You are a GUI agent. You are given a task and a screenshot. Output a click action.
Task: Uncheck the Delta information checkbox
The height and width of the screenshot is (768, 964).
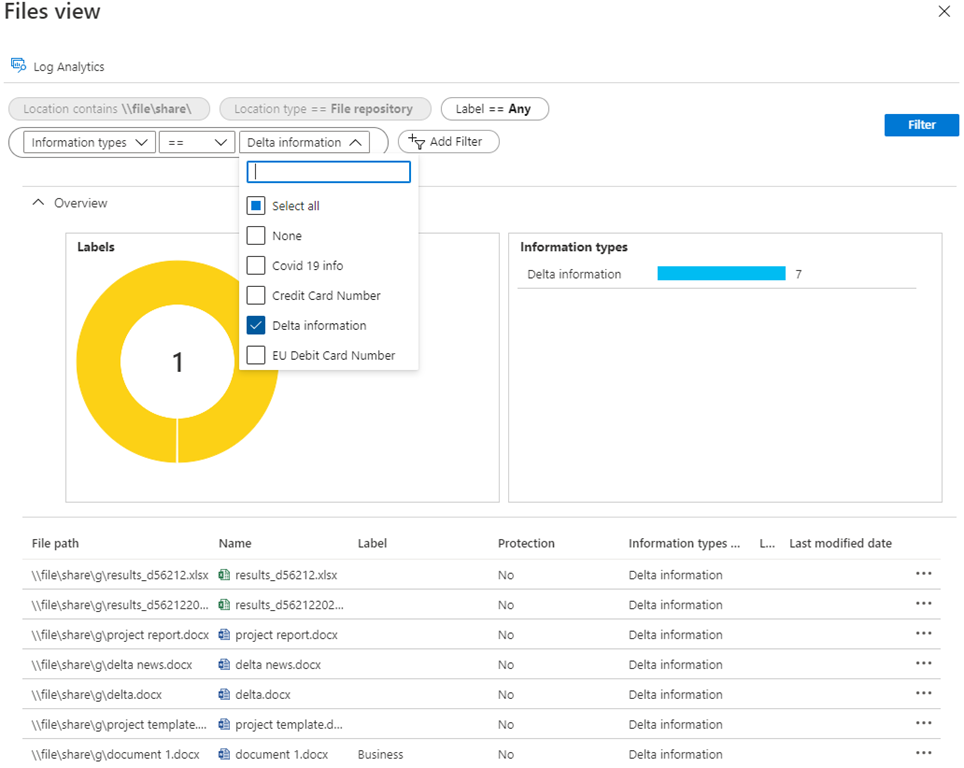point(256,326)
